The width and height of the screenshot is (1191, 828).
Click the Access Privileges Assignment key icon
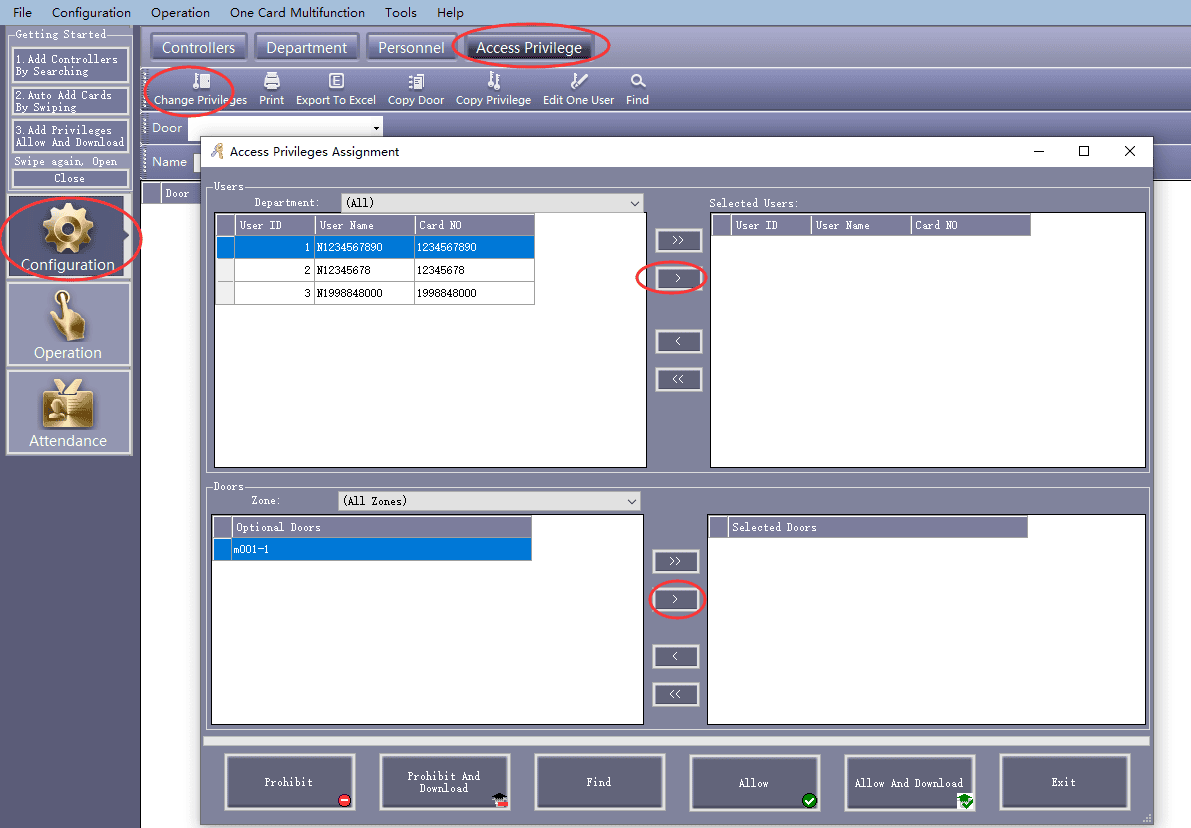[x=217, y=151]
